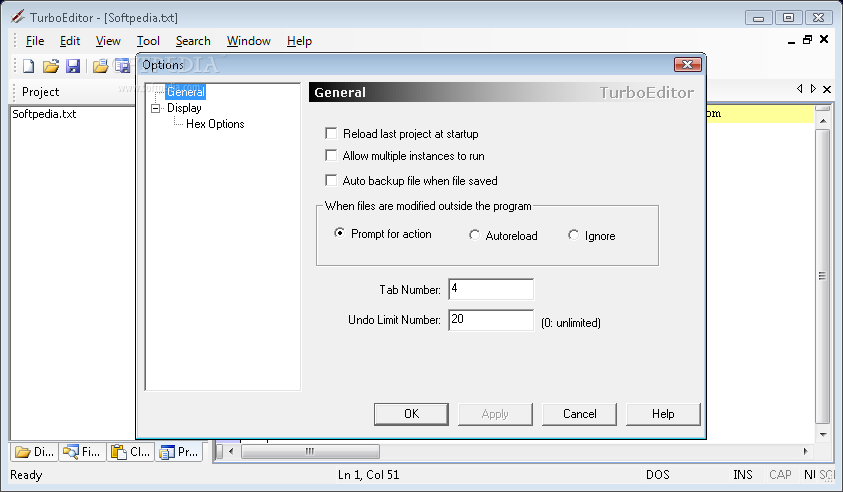The height and width of the screenshot is (492, 843).
Task: Enable Reload last project at startup
Action: [x=331, y=133]
